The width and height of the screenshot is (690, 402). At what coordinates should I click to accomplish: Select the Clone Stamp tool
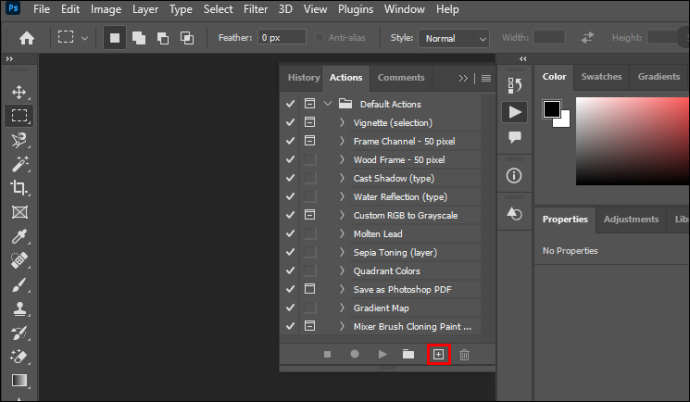(19, 309)
